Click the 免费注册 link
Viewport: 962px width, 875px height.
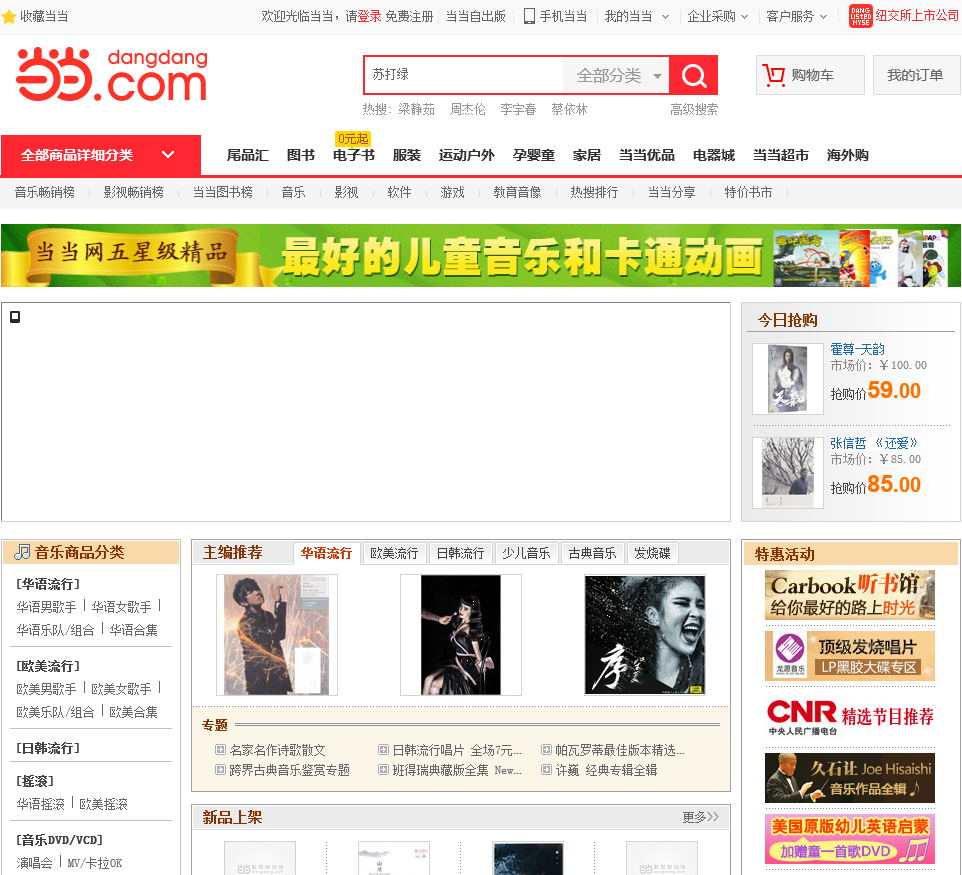(409, 17)
